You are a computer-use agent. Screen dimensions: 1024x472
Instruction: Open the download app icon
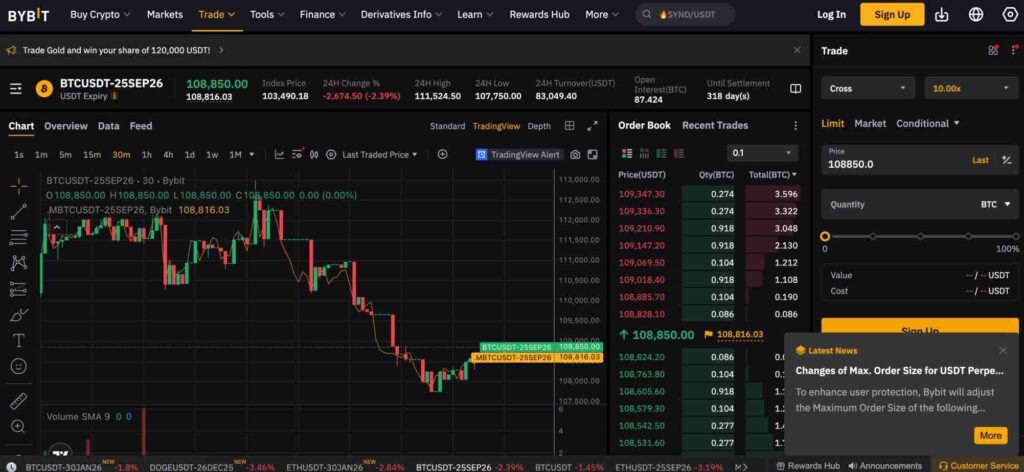(x=942, y=14)
